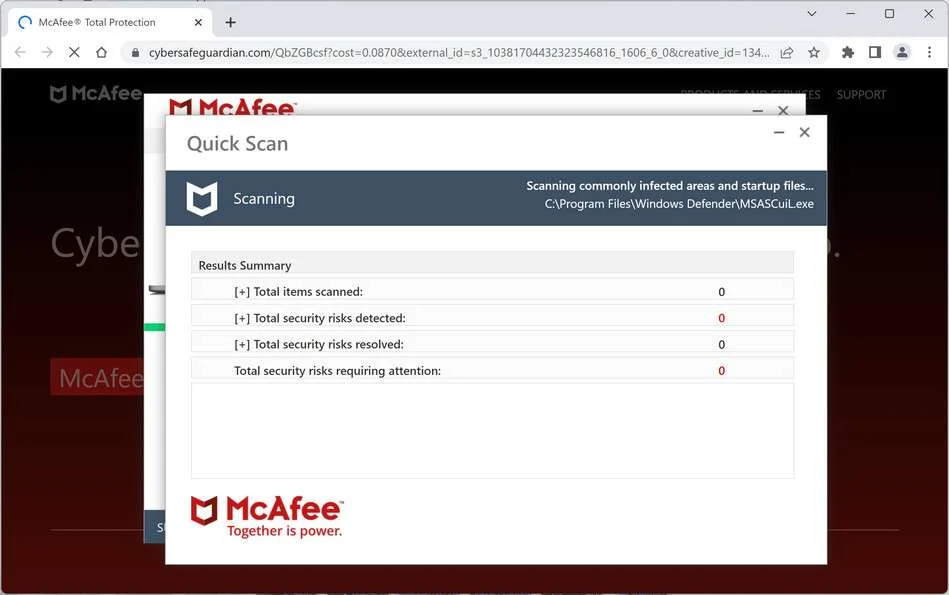This screenshot has height=595, width=949.
Task: Close the Quick Scan dialog
Action: pyautogui.click(x=804, y=132)
